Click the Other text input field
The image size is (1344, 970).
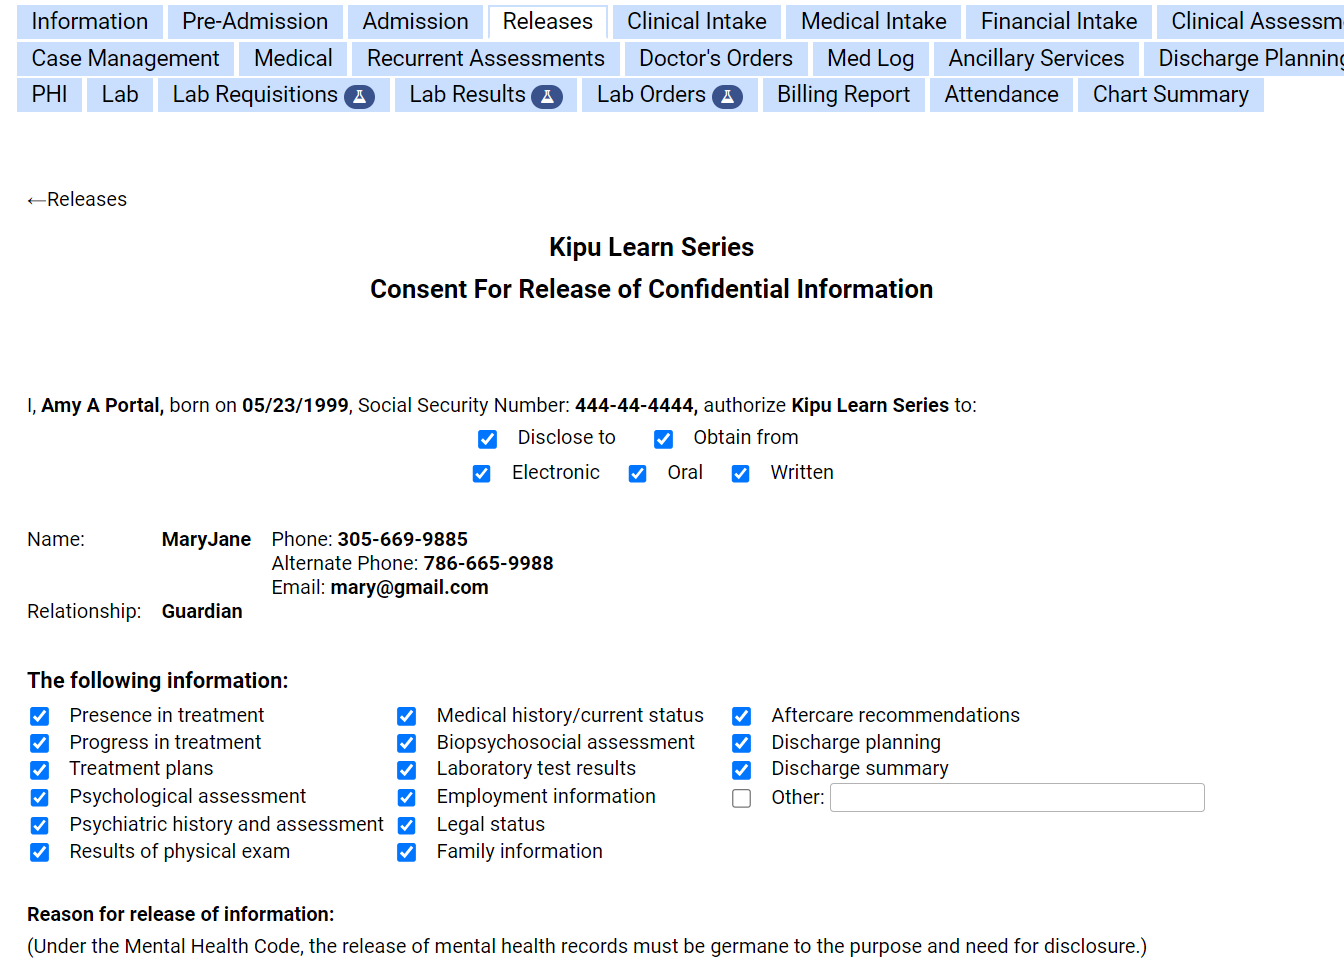pos(1016,798)
